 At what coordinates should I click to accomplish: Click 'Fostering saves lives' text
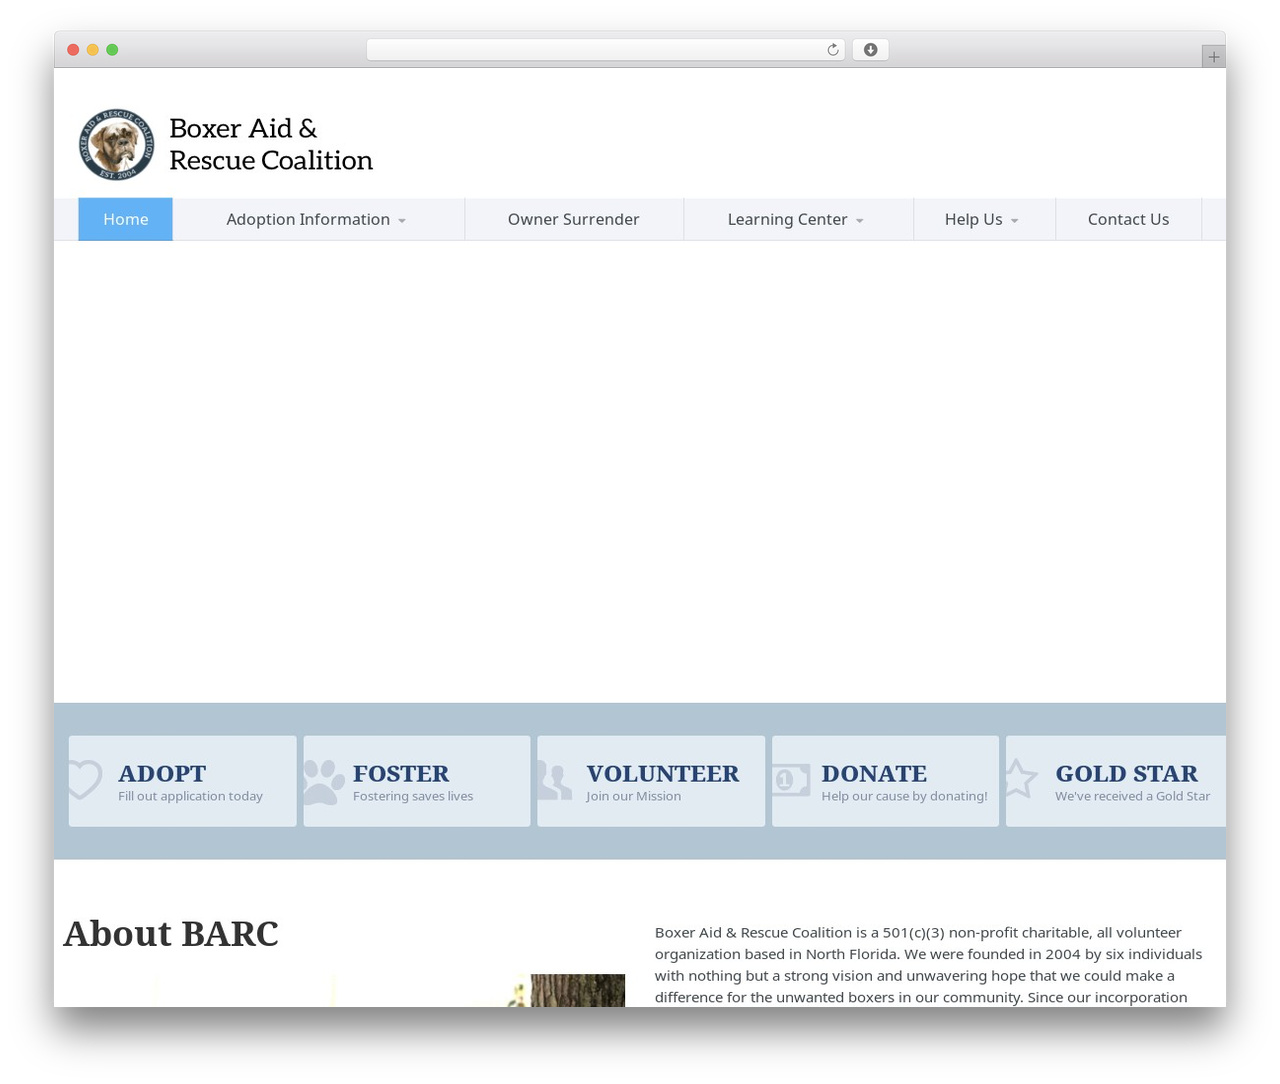[413, 796]
